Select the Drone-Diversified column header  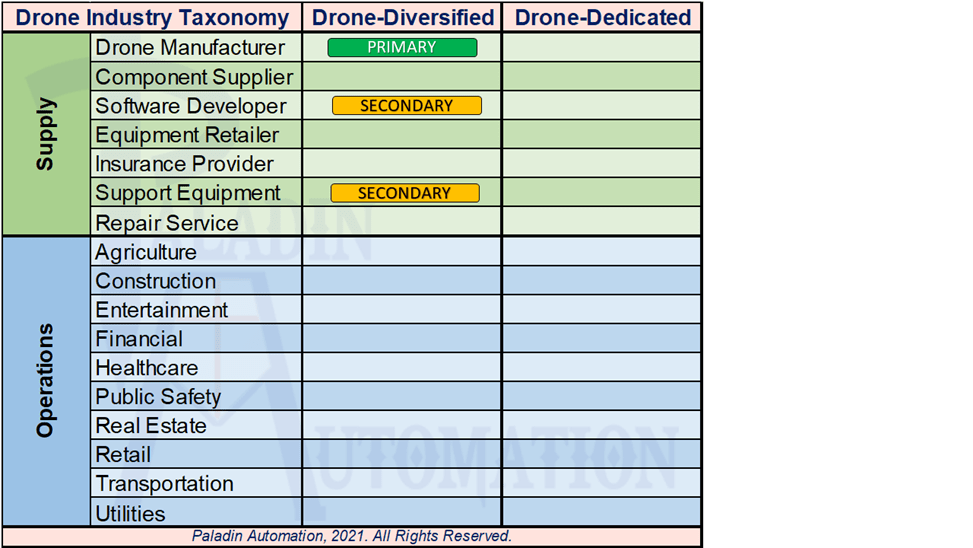pyautogui.click(x=403, y=17)
